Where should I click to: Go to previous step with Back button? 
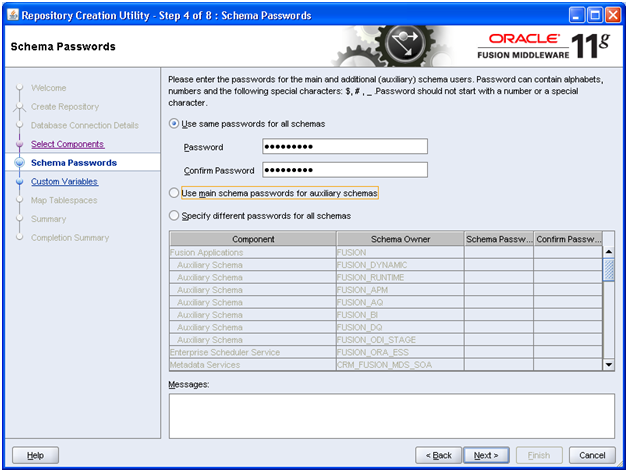tap(439, 456)
